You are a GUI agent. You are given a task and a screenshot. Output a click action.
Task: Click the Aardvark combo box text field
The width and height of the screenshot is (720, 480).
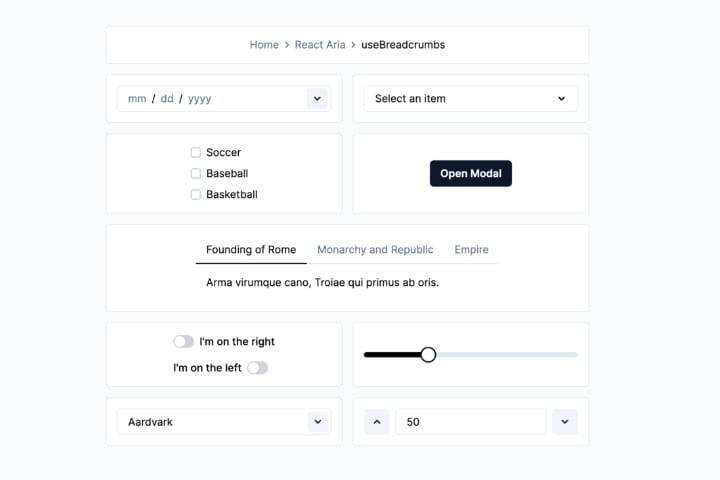point(210,422)
